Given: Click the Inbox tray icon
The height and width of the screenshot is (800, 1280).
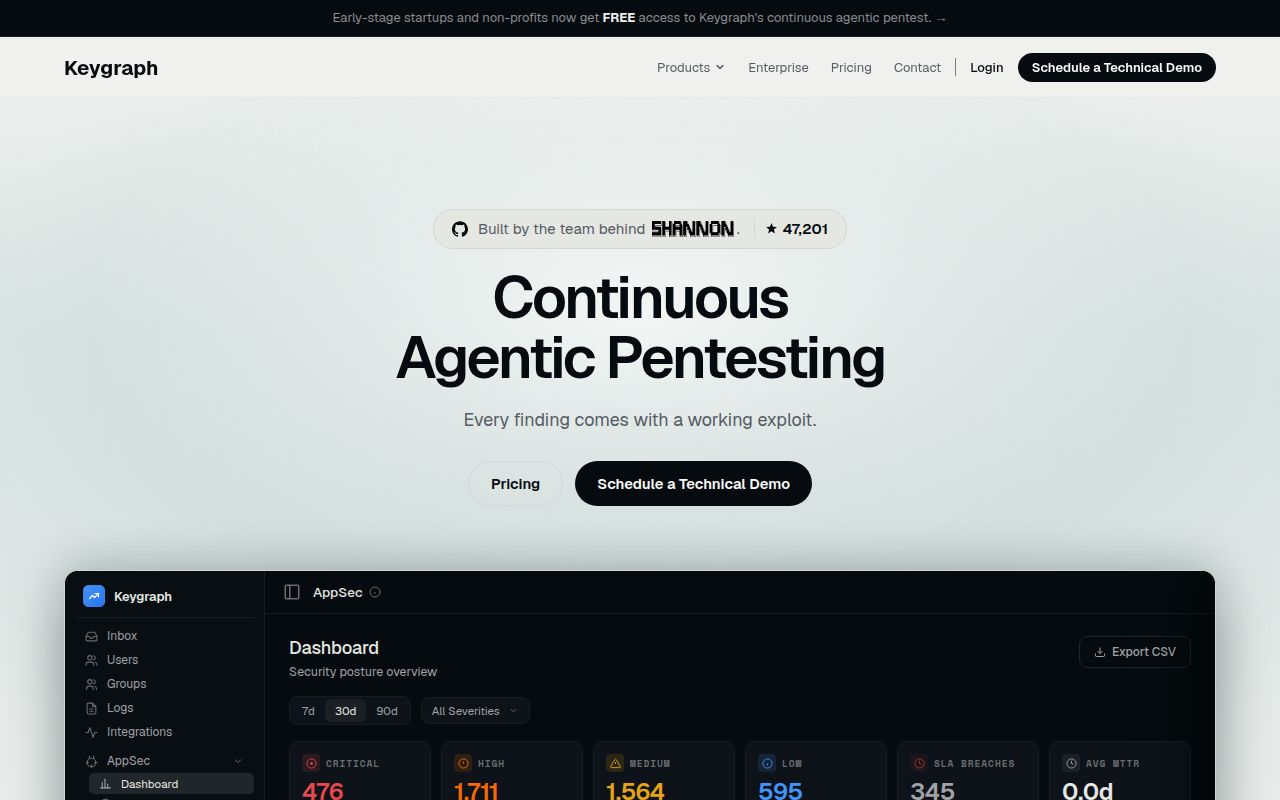Looking at the screenshot, I should point(92,636).
